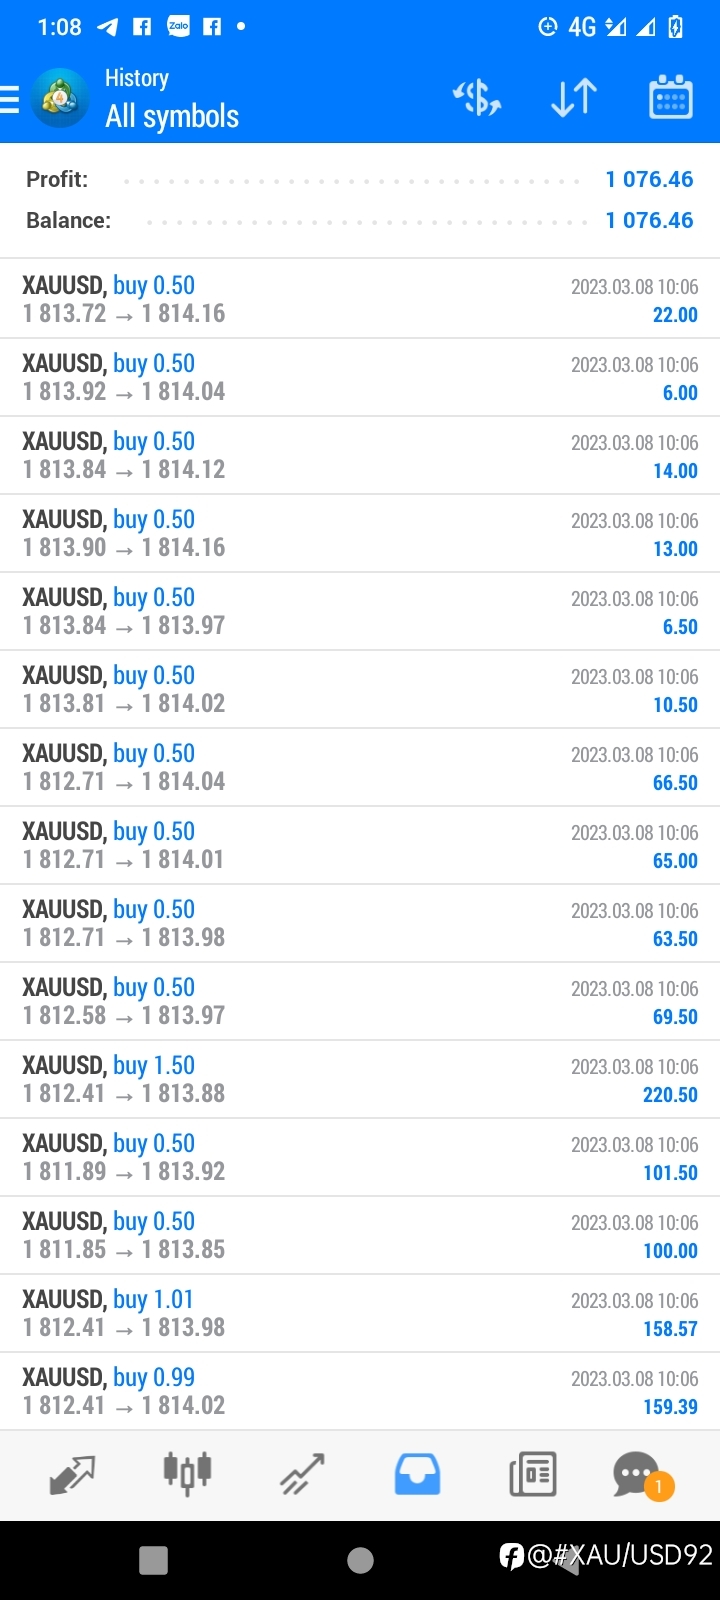This screenshot has height=1600, width=720.
Task: Open the News tab
Action: (532, 1475)
